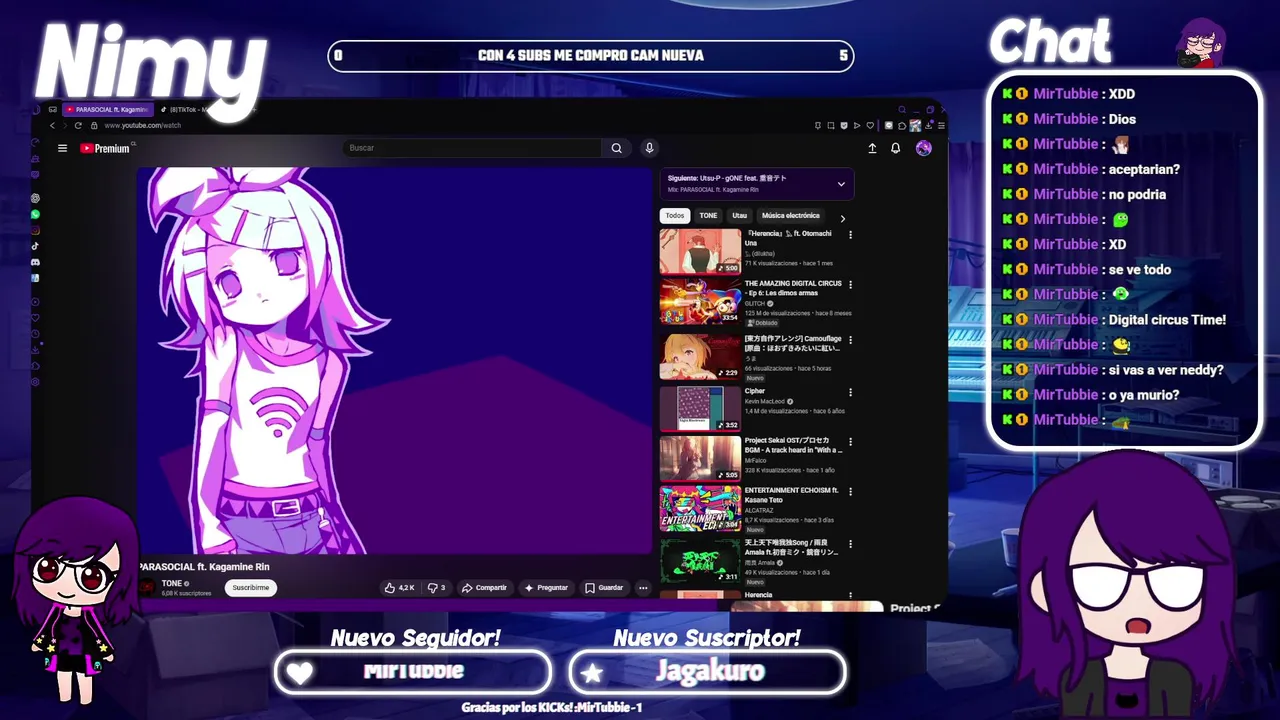1280x720 pixels.
Task: Like the PARASOCIAL video
Action: [x=400, y=588]
